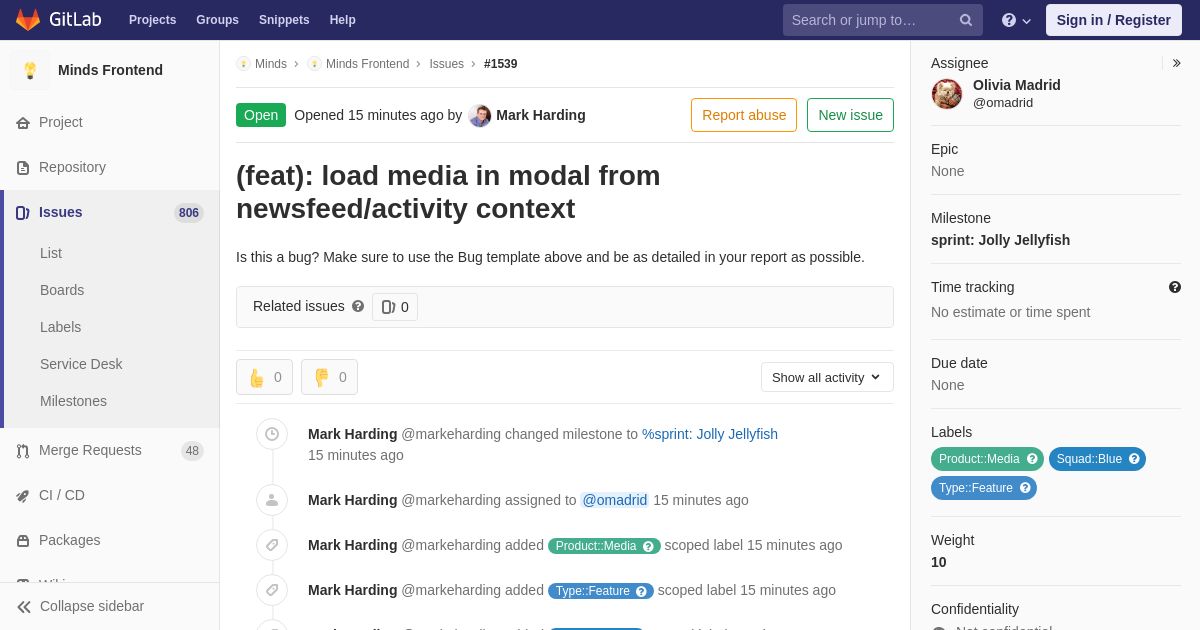Click help icon on sidebar Product::Media label
Screen dimensions: 1200x630
tap(1032, 459)
